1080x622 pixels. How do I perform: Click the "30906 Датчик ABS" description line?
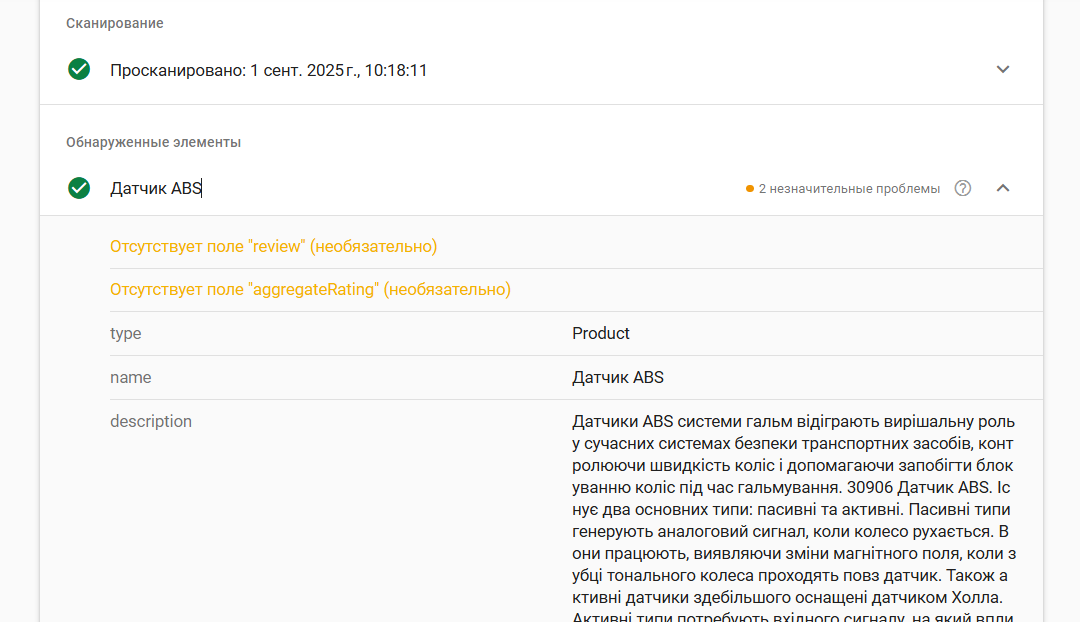[x=918, y=488]
